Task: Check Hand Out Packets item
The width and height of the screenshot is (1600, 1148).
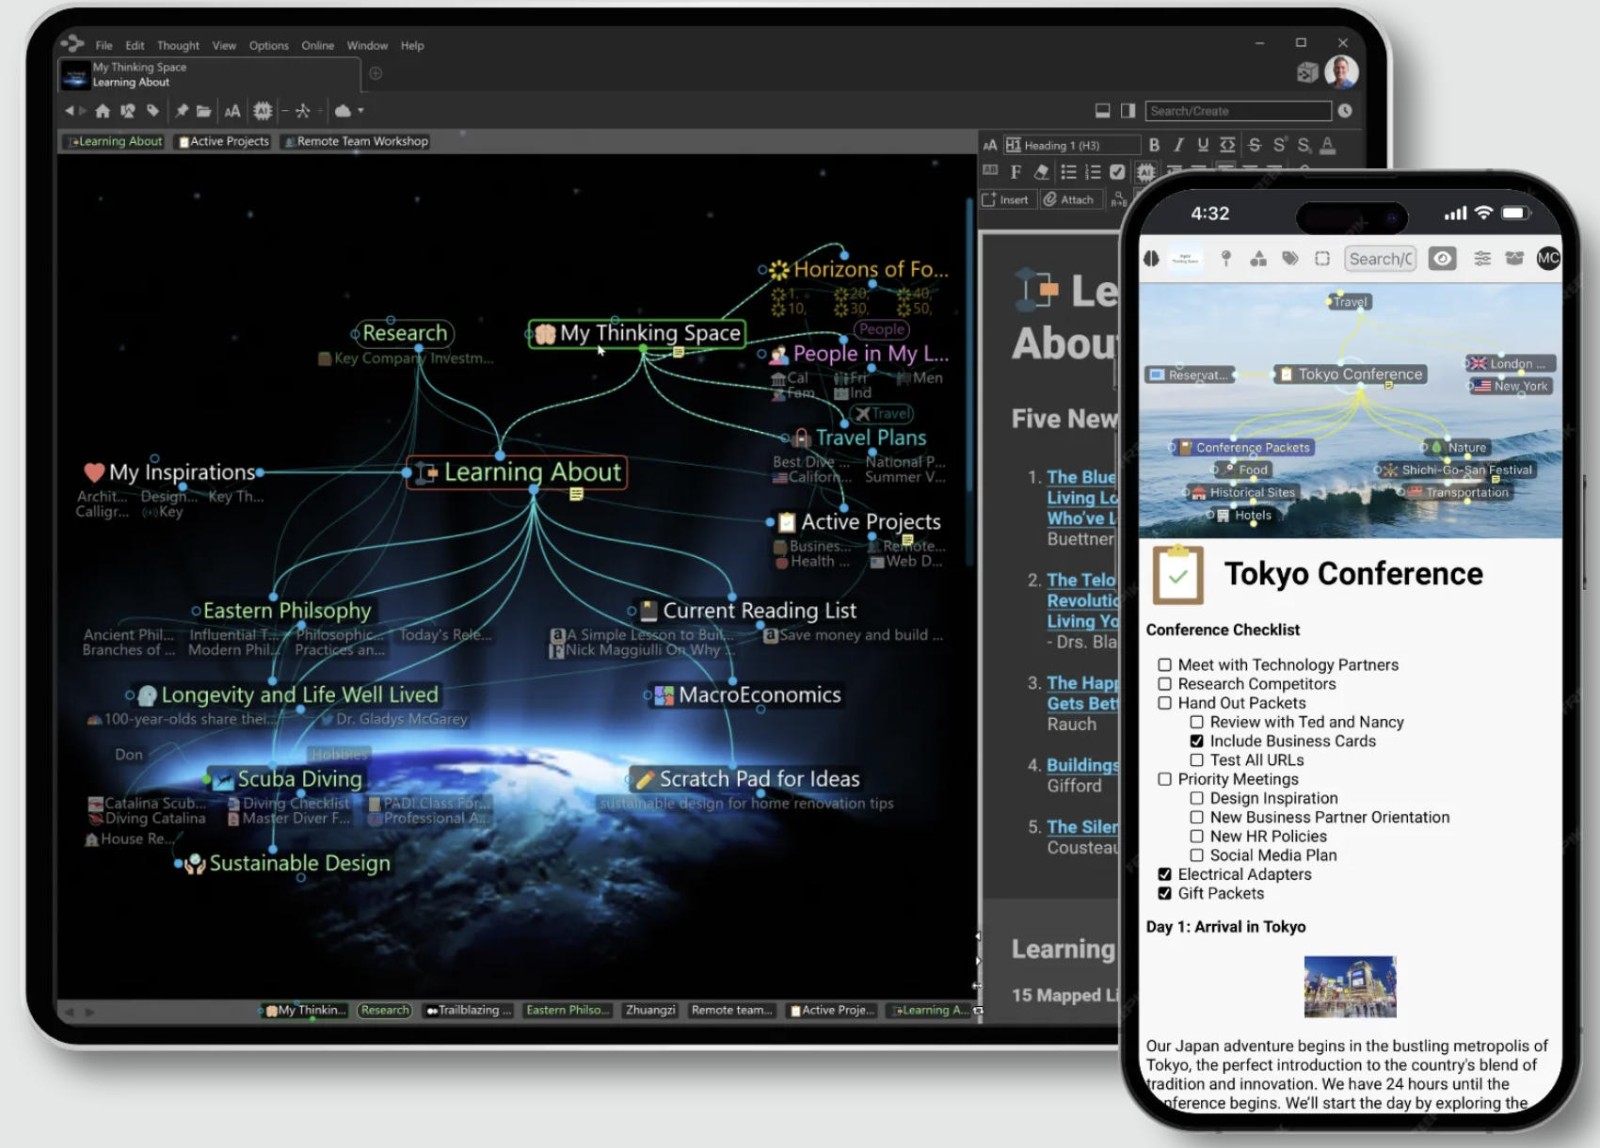Action: click(x=1165, y=703)
